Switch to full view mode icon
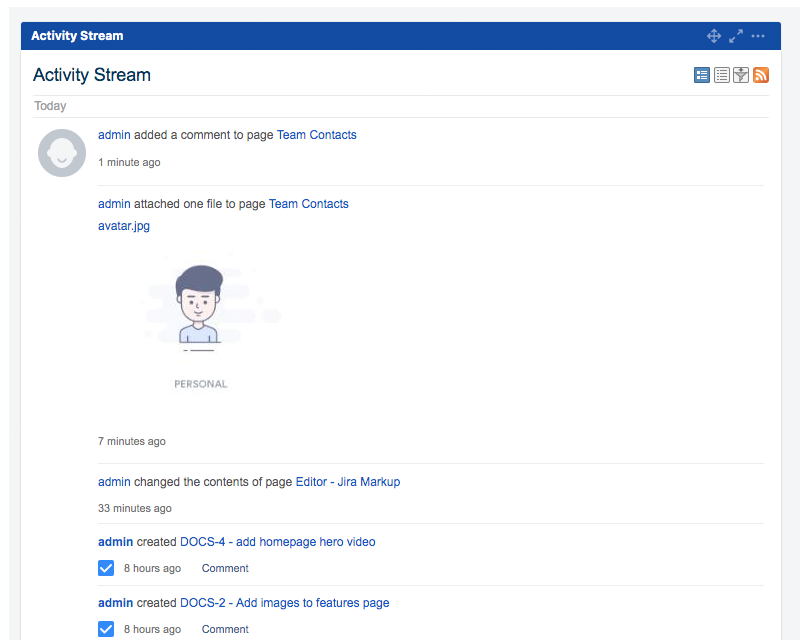The height and width of the screenshot is (640, 800). point(702,75)
